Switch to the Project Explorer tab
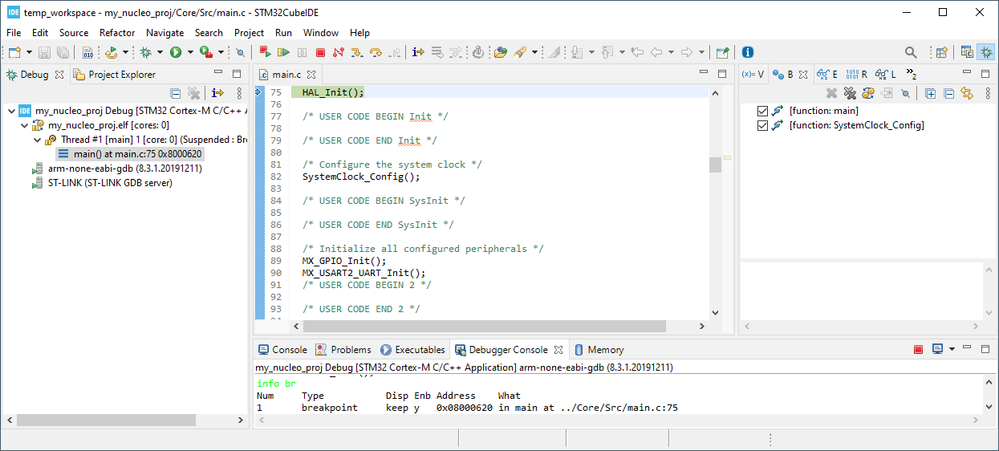 click(115, 75)
